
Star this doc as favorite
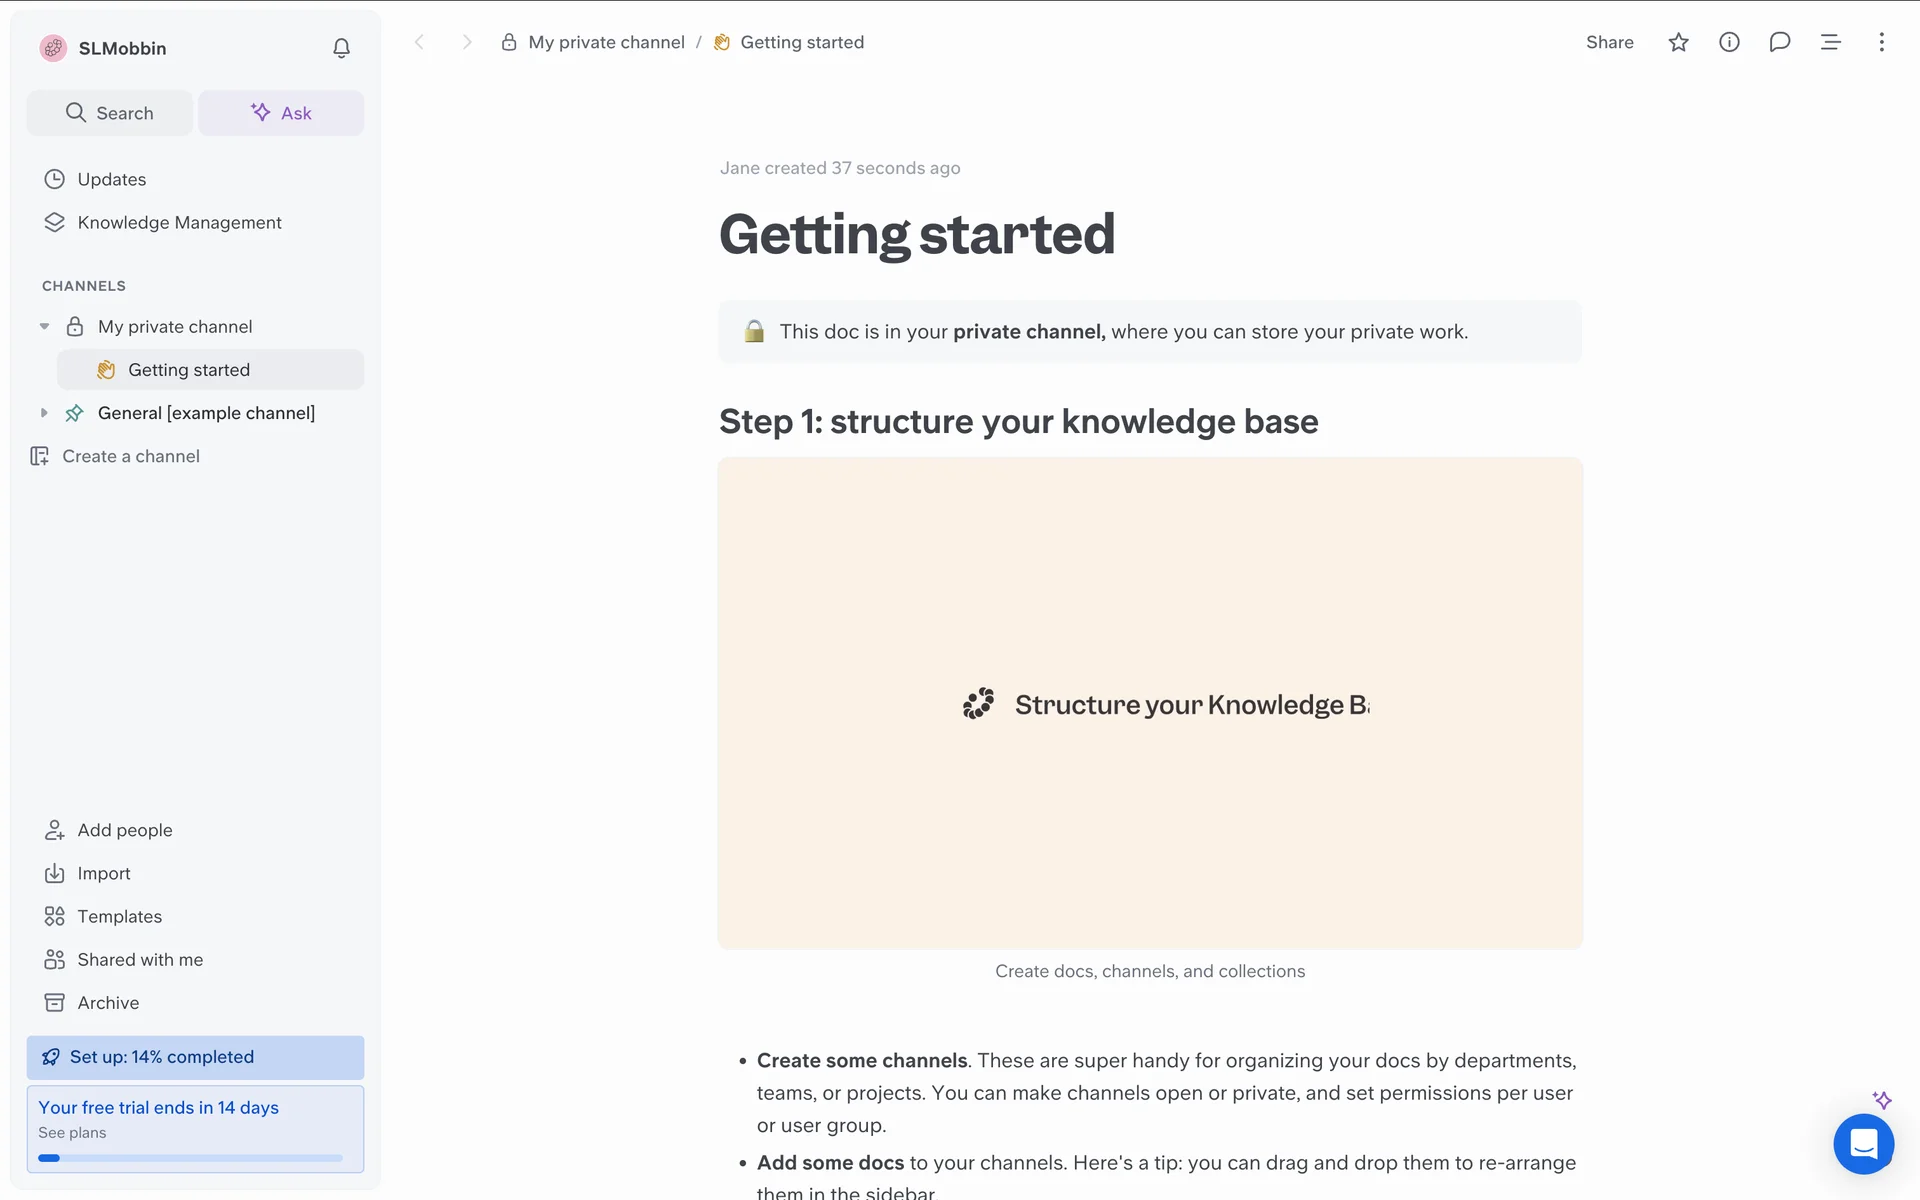1678,42
